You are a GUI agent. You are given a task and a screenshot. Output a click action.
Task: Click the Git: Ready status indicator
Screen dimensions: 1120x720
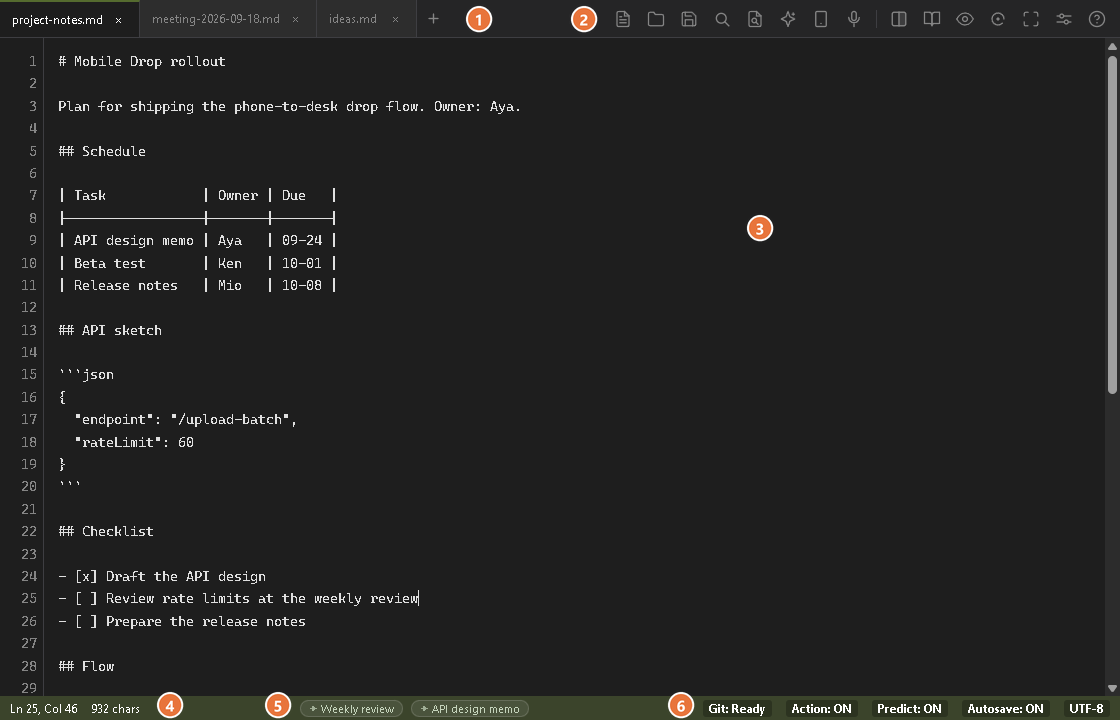(x=736, y=709)
